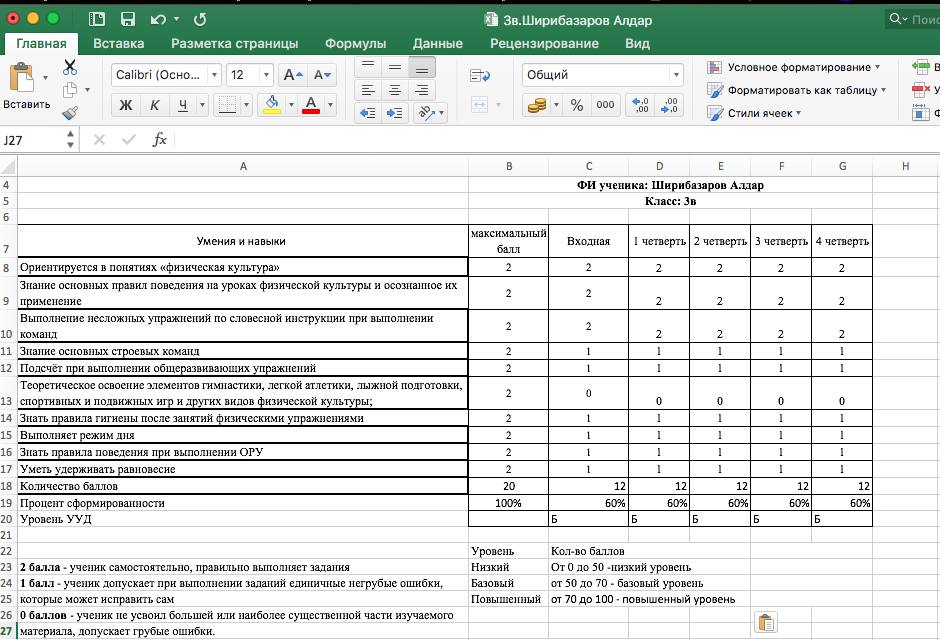940x640 pixels.
Task: Decrease decimal places
Action: pyautogui.click(x=669, y=105)
